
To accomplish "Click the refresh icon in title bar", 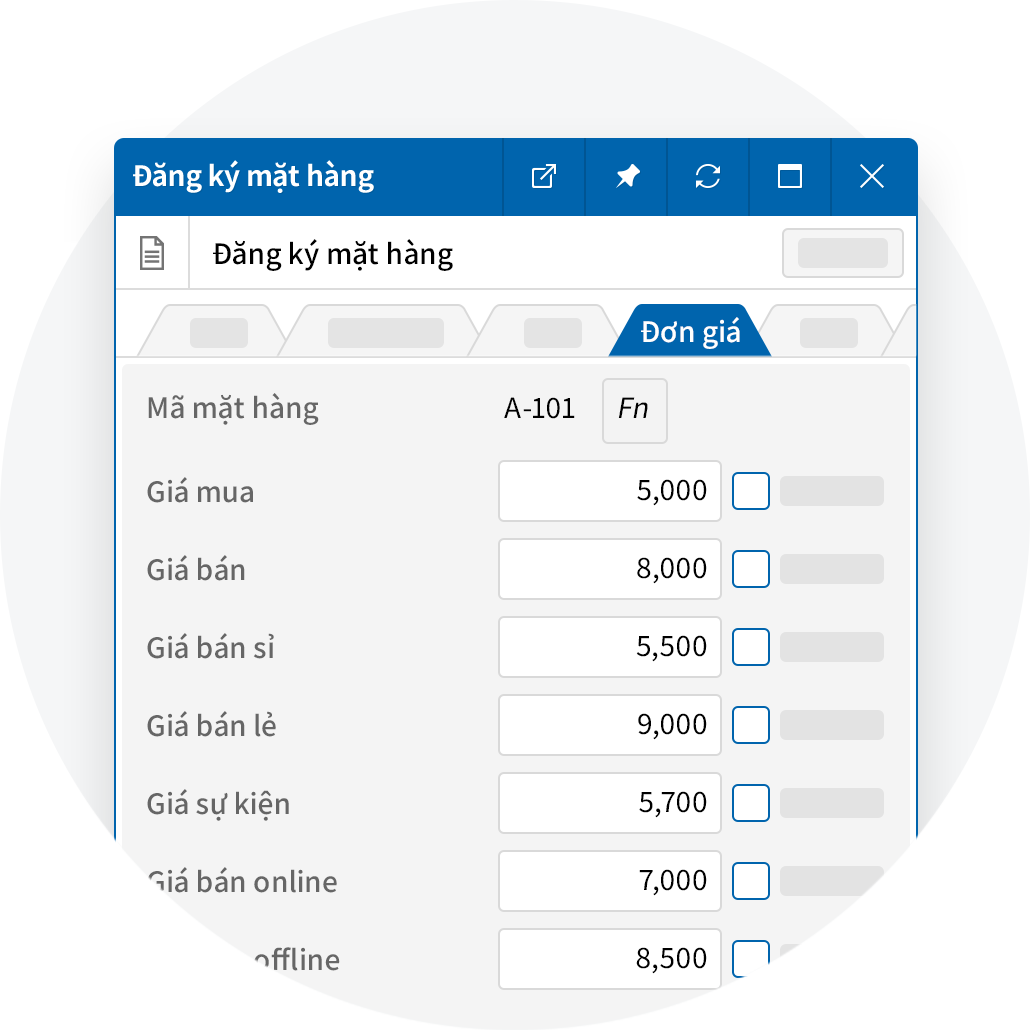I will (x=708, y=177).
